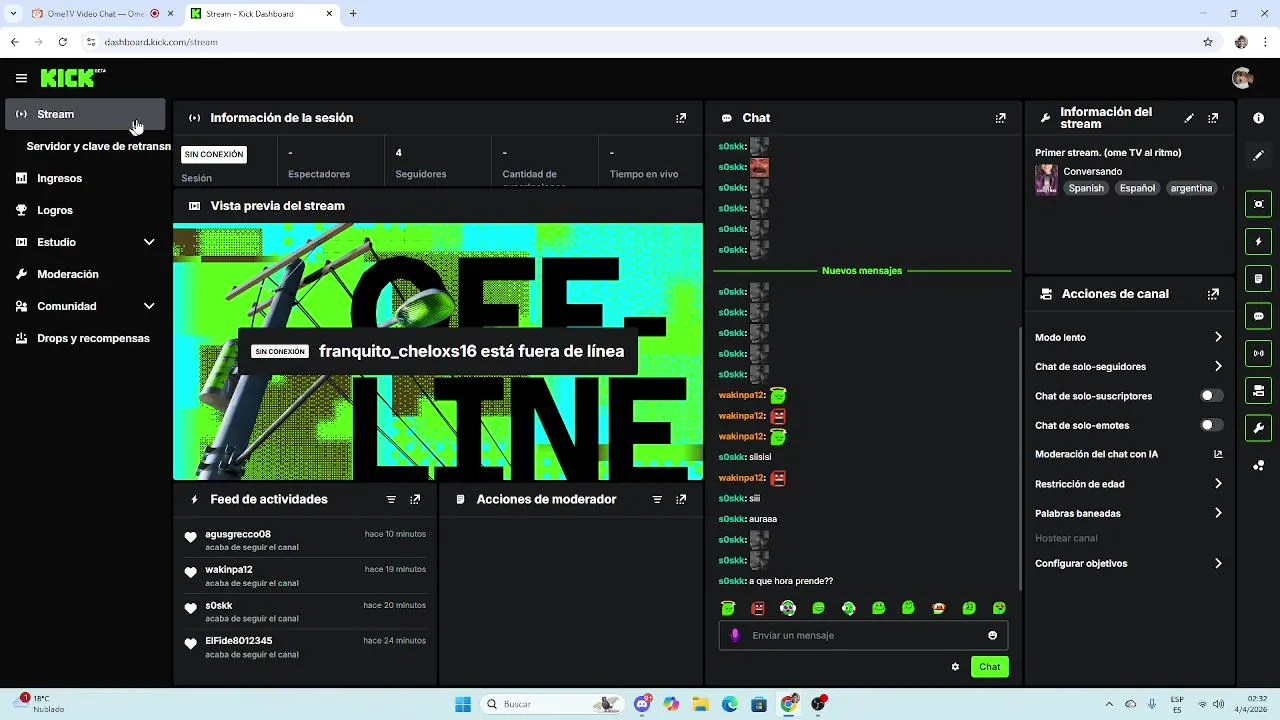Toggle the channel actions panel in sidebar

[x=1258, y=390]
